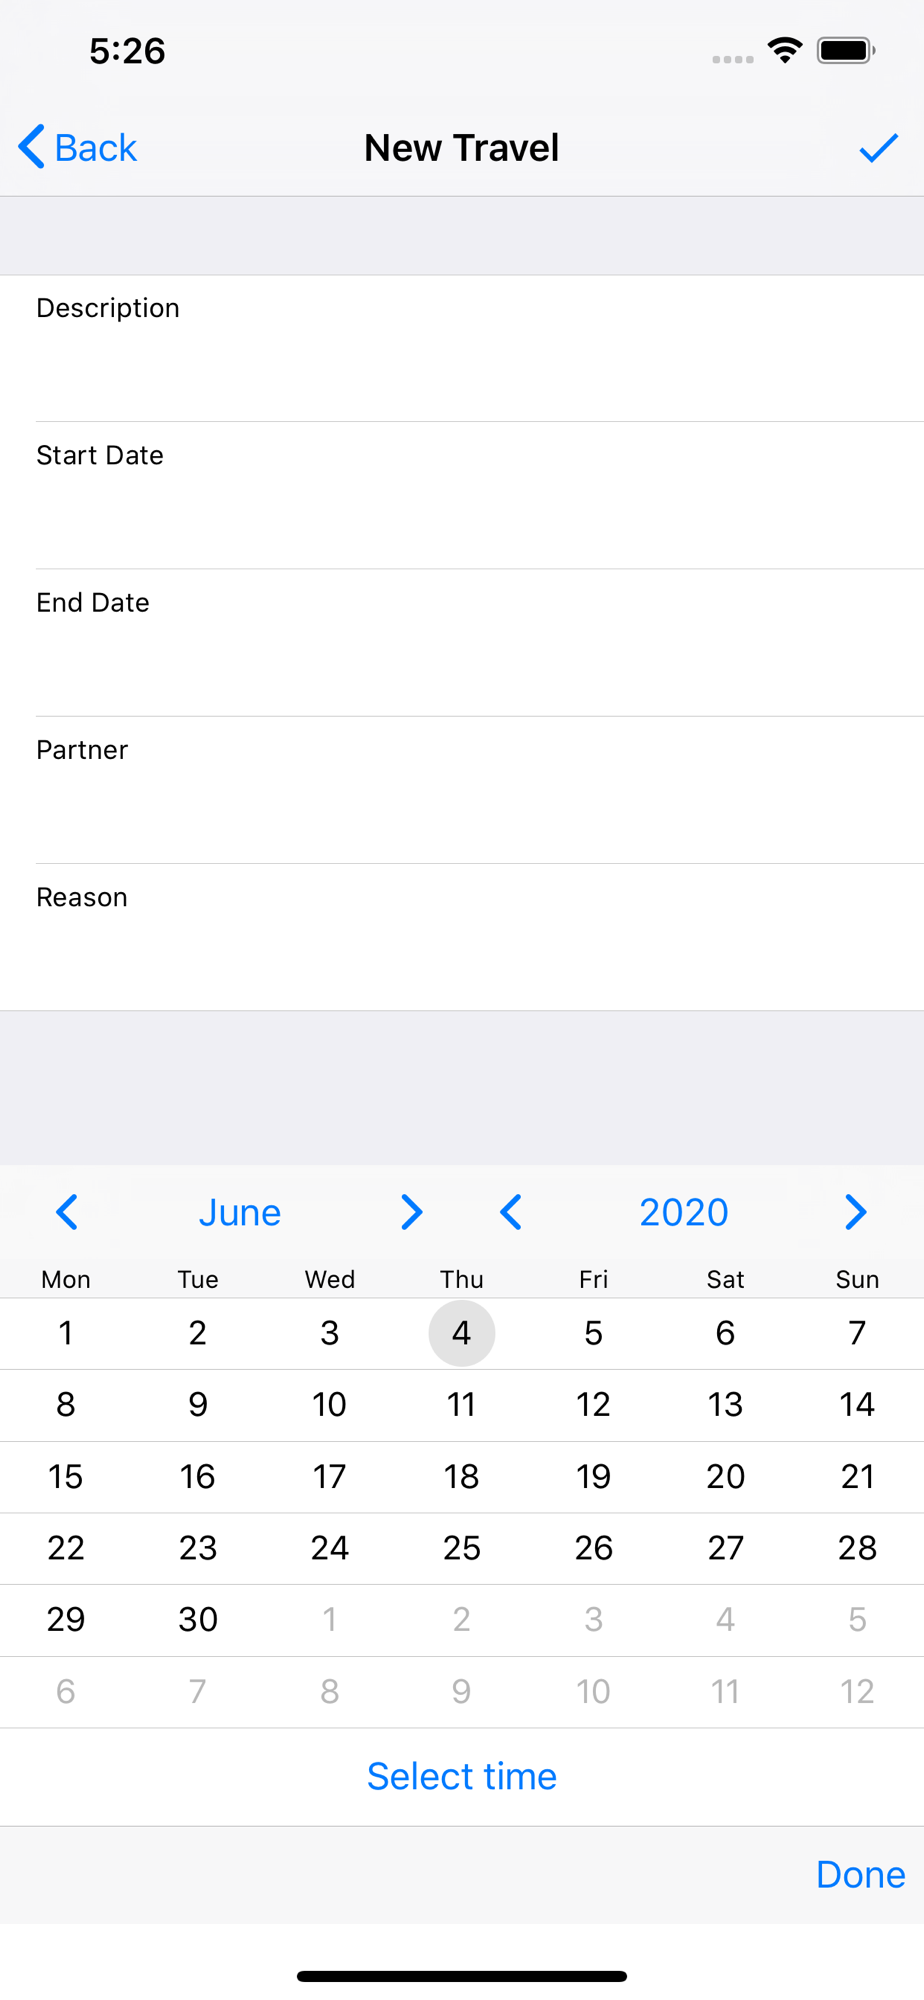924x2000 pixels.
Task: Advance to next year after 2020
Action: (855, 1212)
